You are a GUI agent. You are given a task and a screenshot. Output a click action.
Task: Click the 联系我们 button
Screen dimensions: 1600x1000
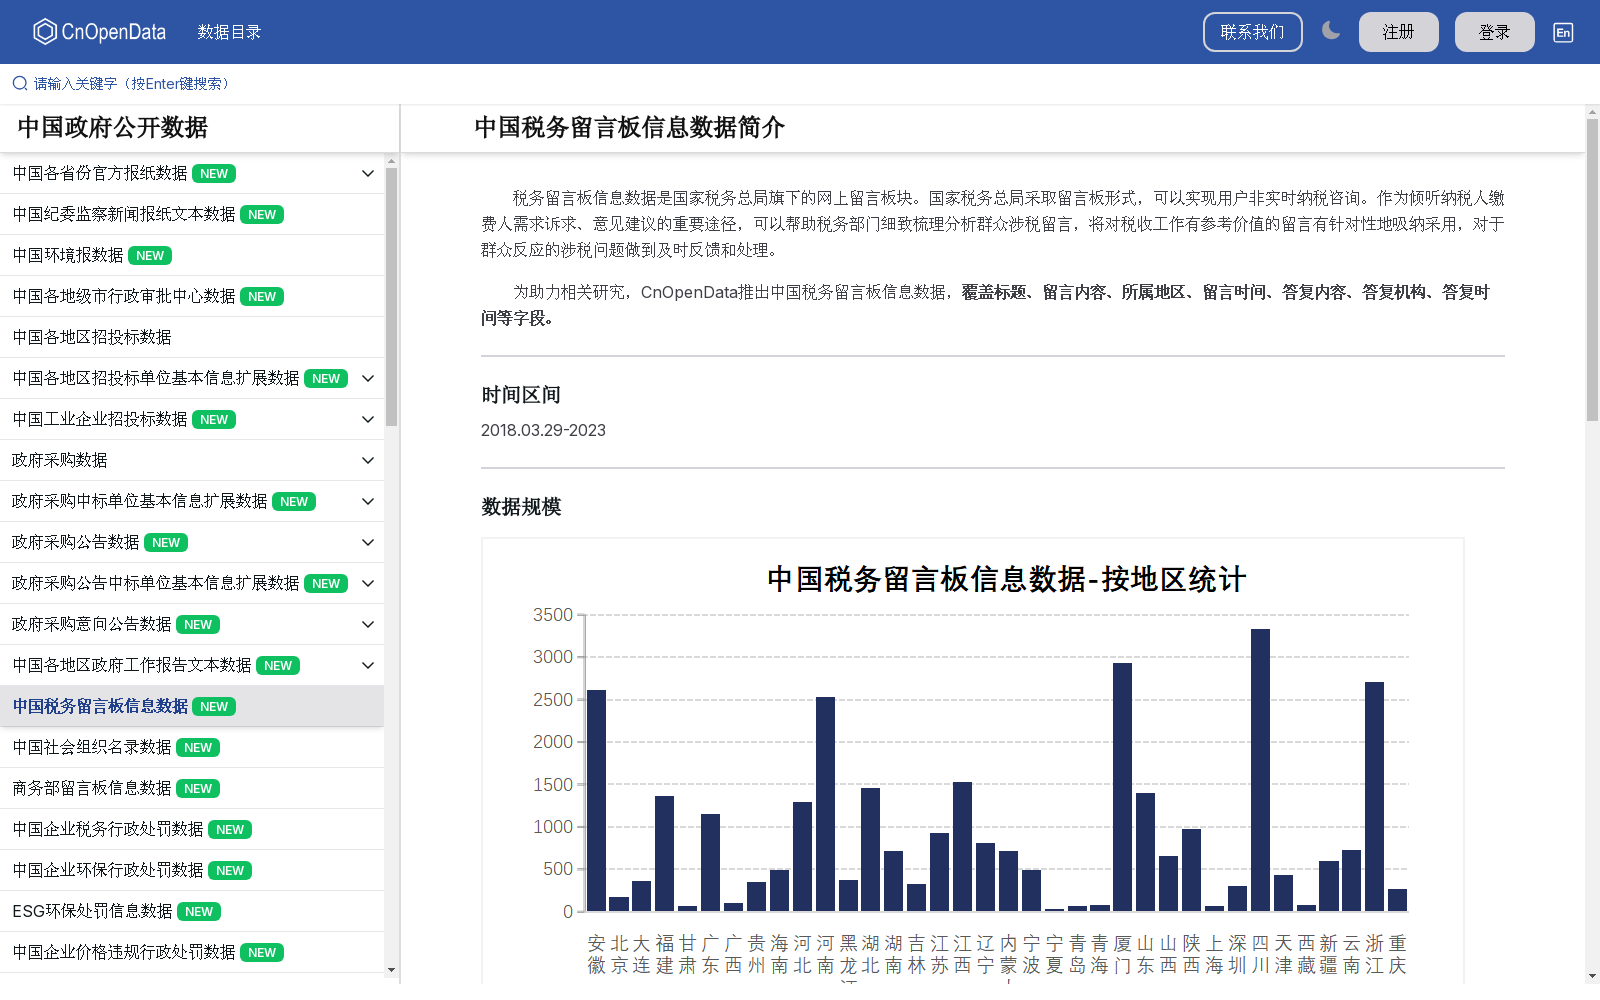click(1252, 32)
